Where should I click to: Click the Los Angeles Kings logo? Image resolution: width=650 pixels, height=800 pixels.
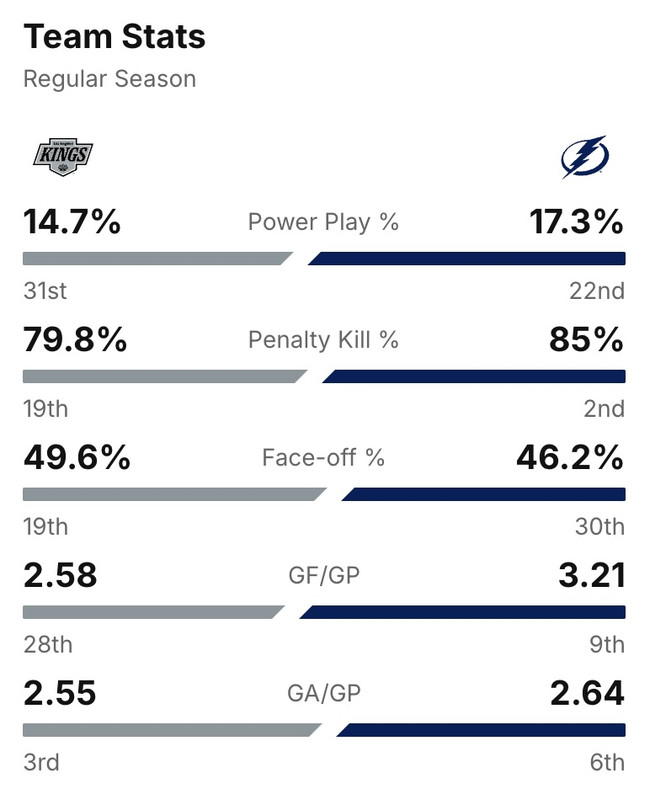point(63,155)
